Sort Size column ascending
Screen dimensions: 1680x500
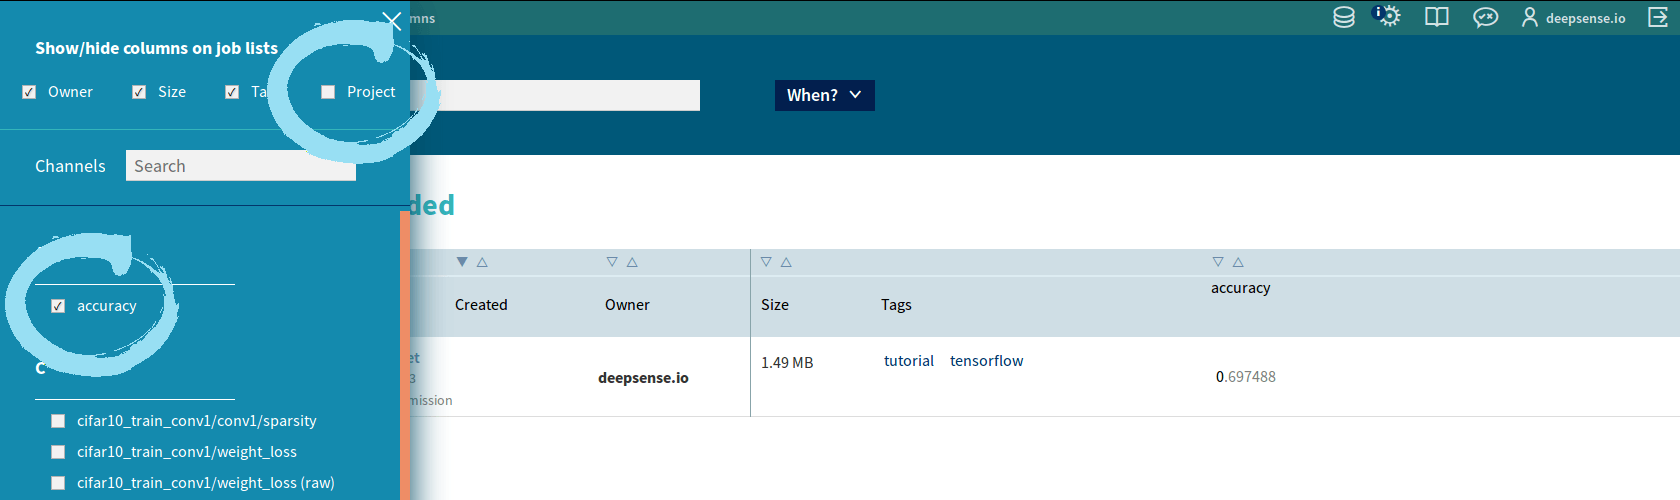(x=786, y=262)
